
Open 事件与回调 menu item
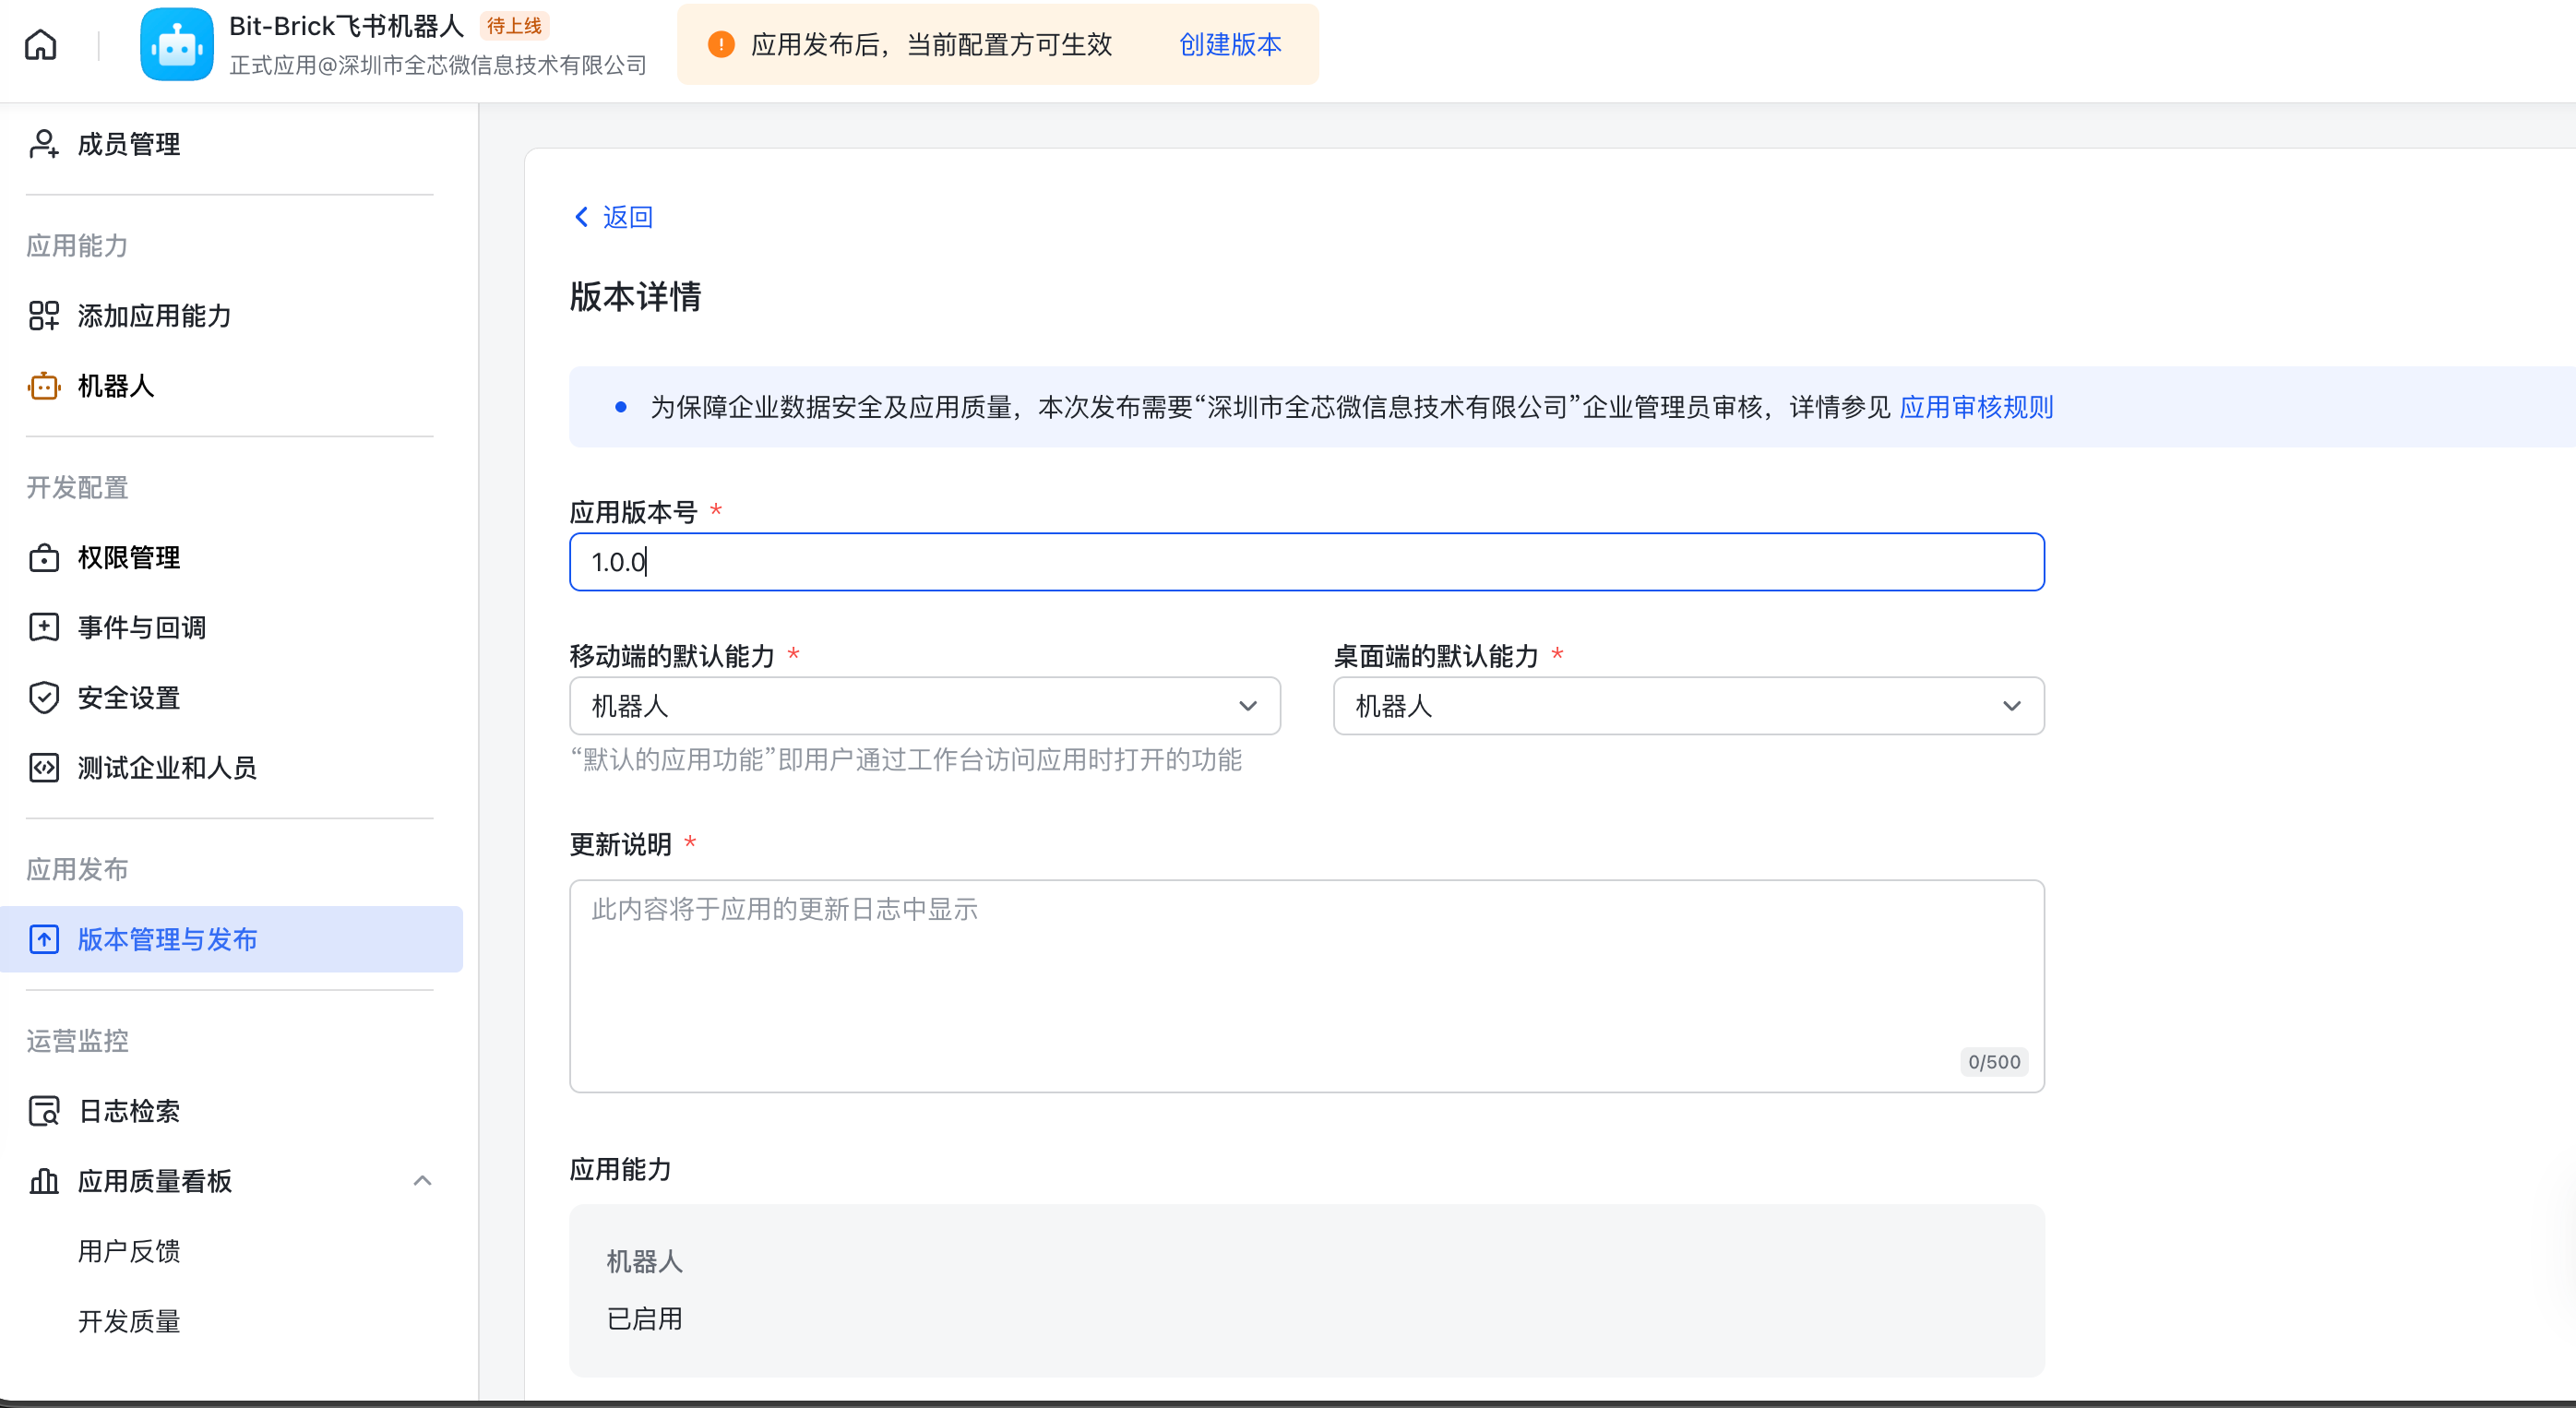pyautogui.click(x=142, y=628)
